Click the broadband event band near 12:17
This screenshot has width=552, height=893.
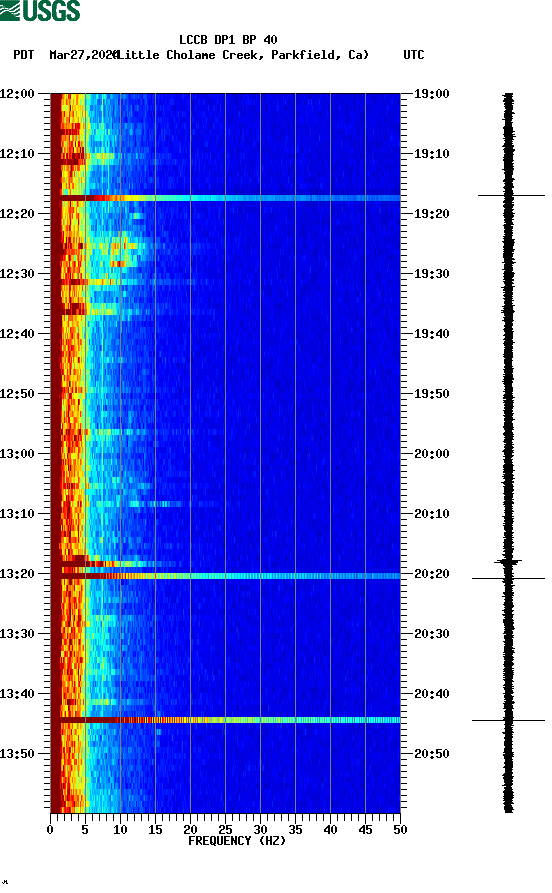[226, 198]
